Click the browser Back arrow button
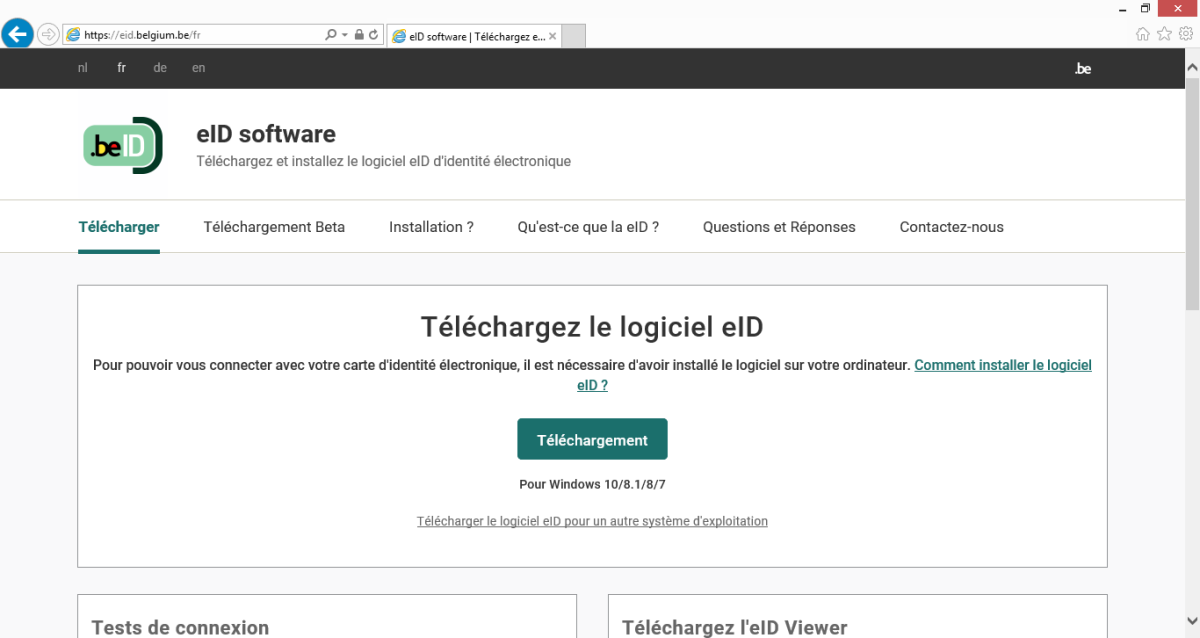 17,34
